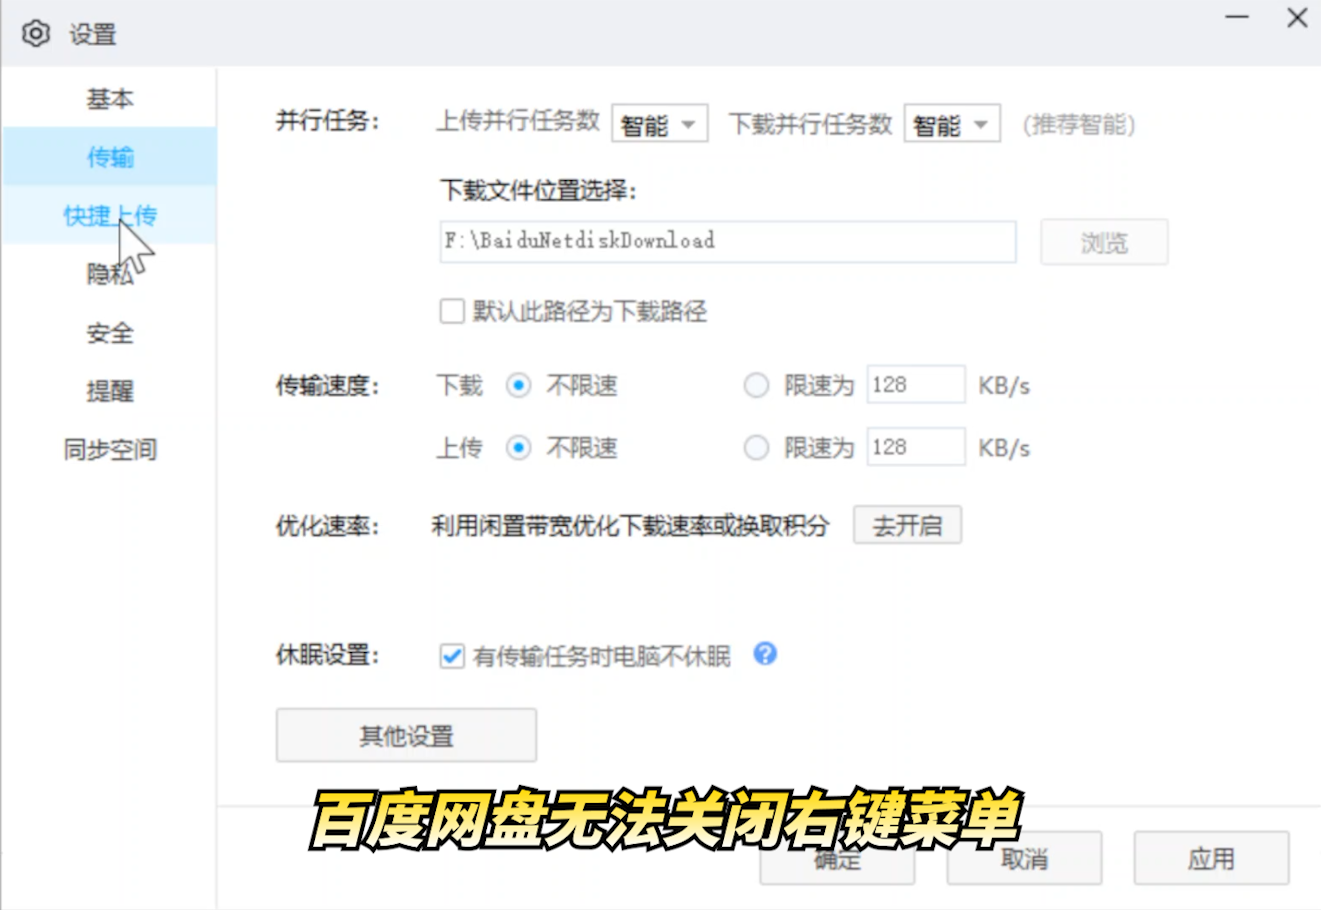Close the settings window

1297,18
